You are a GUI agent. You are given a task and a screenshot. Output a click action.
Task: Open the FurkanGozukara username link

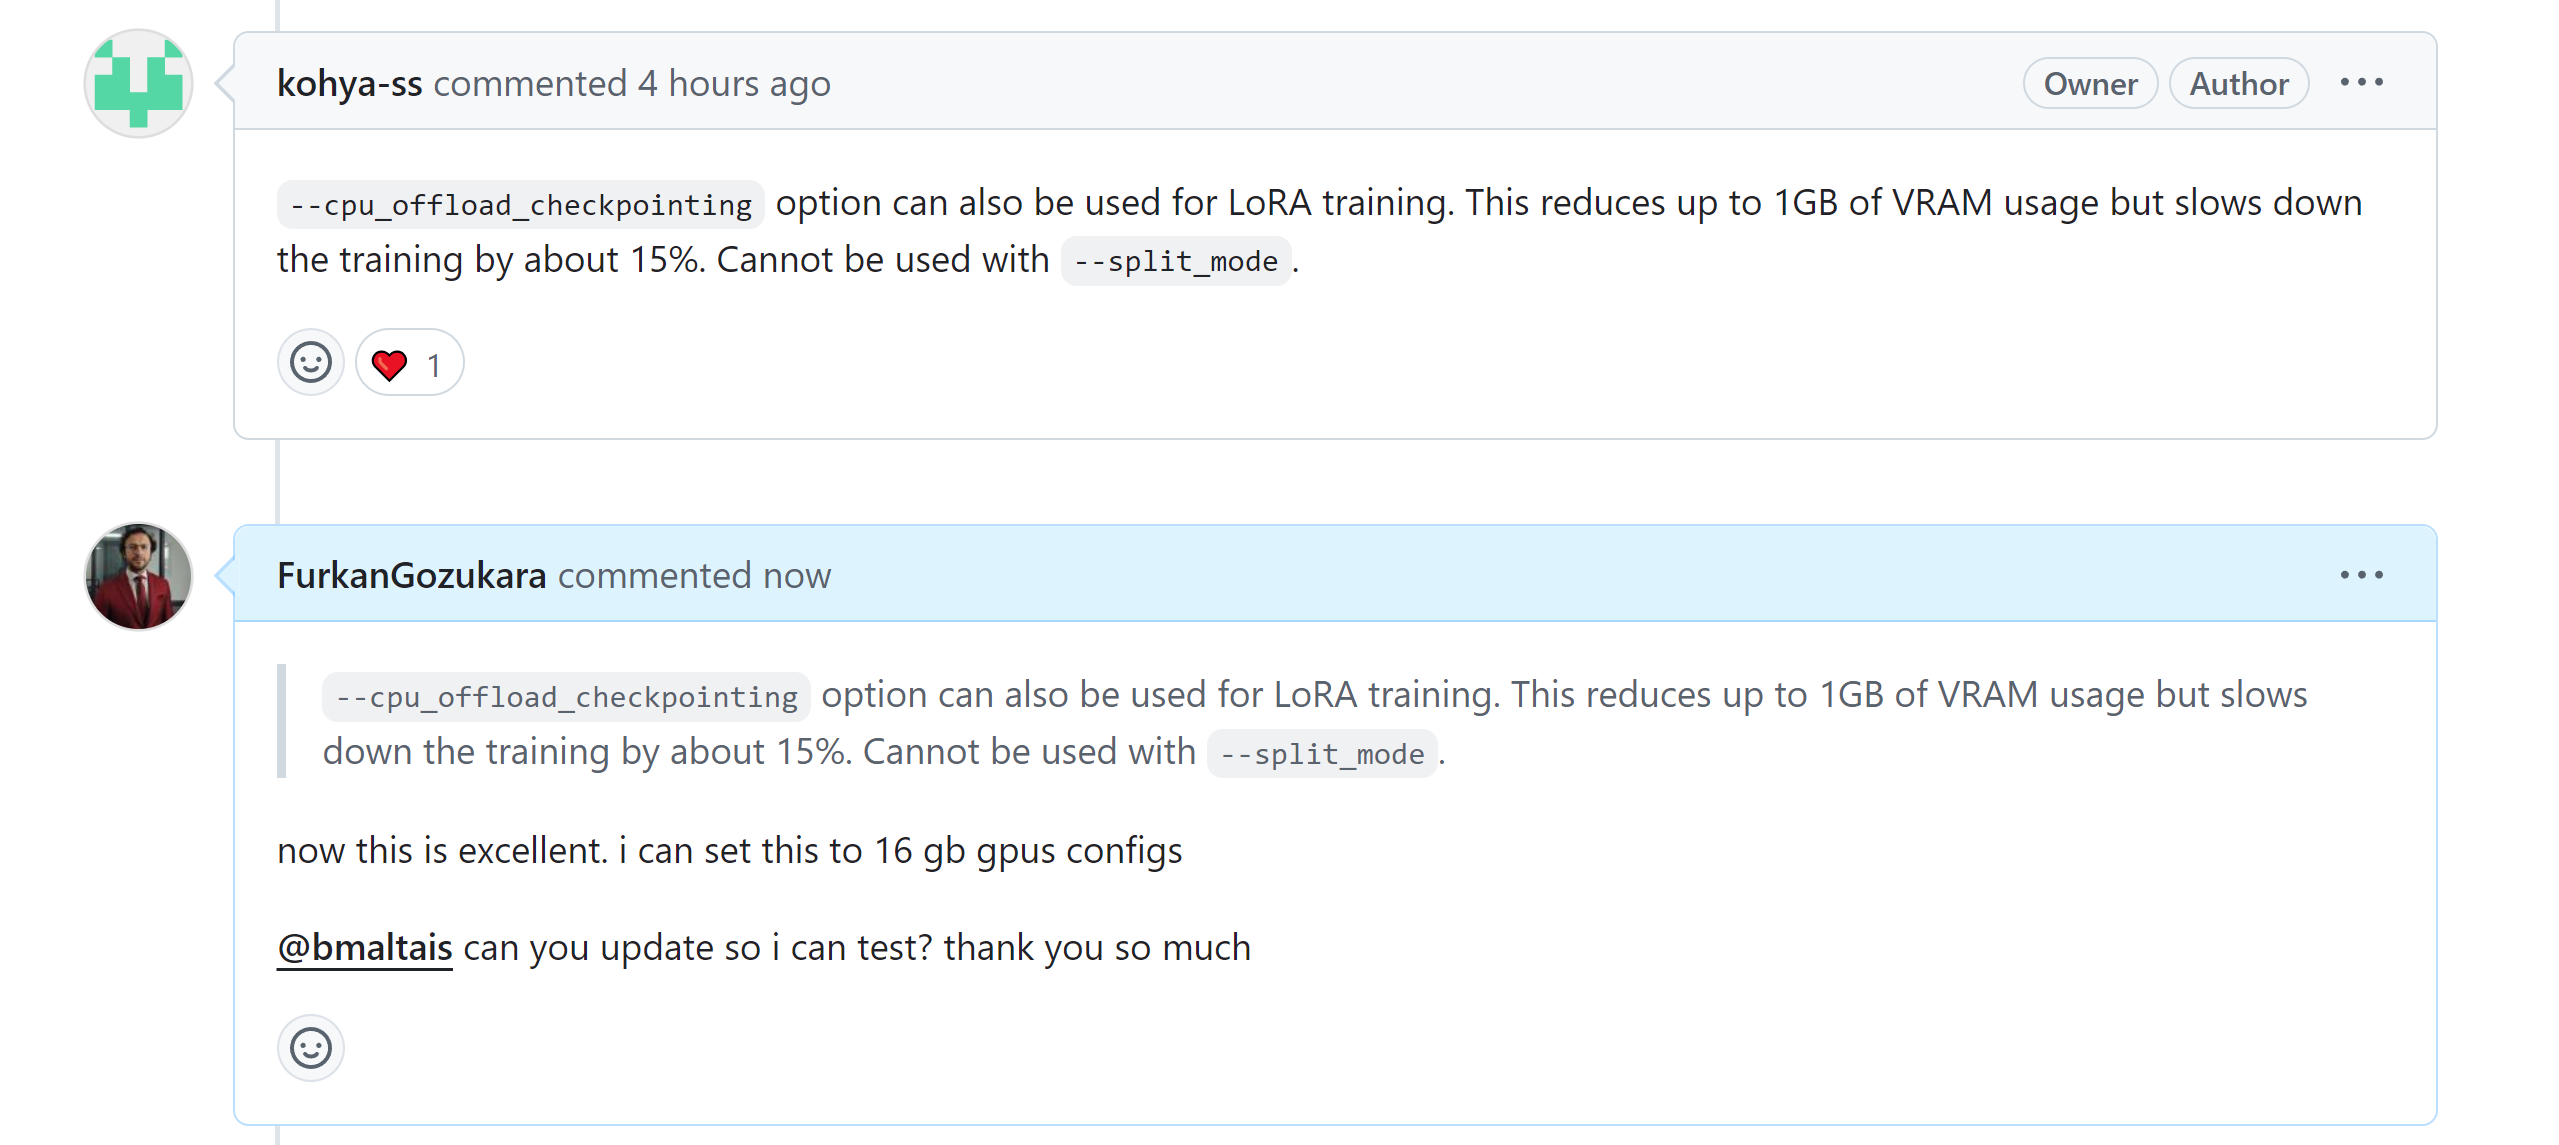(x=411, y=576)
